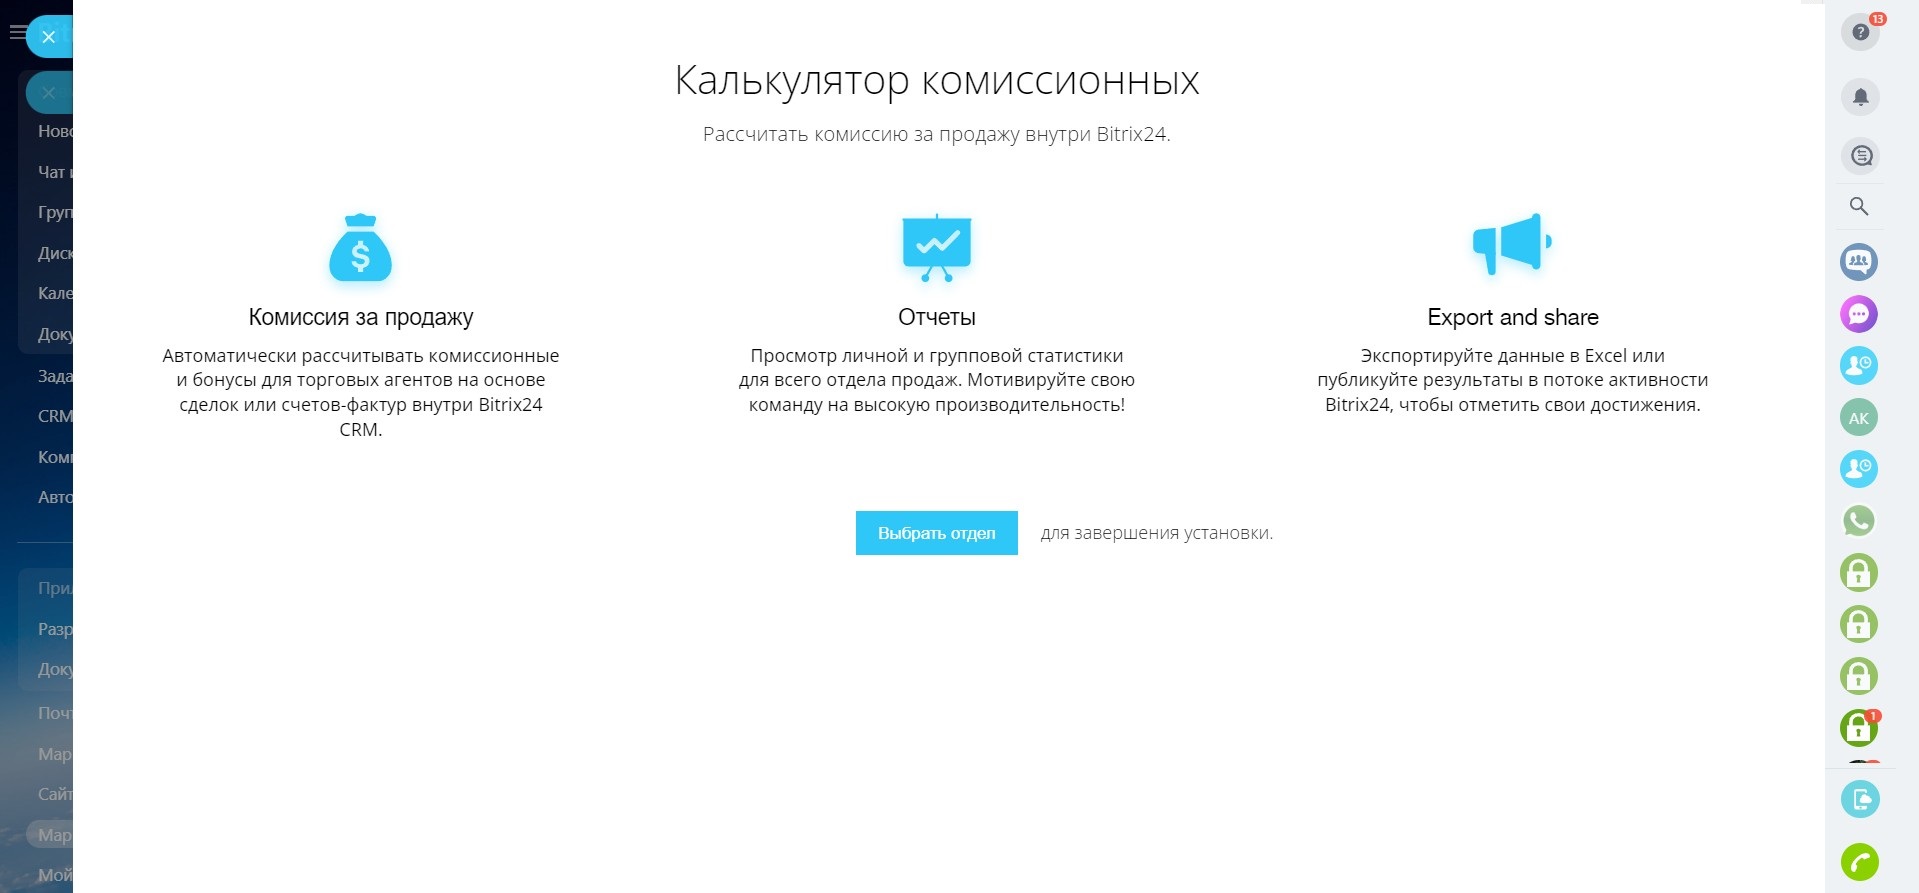Toggle the hamburger left menu

pyautogui.click(x=17, y=33)
